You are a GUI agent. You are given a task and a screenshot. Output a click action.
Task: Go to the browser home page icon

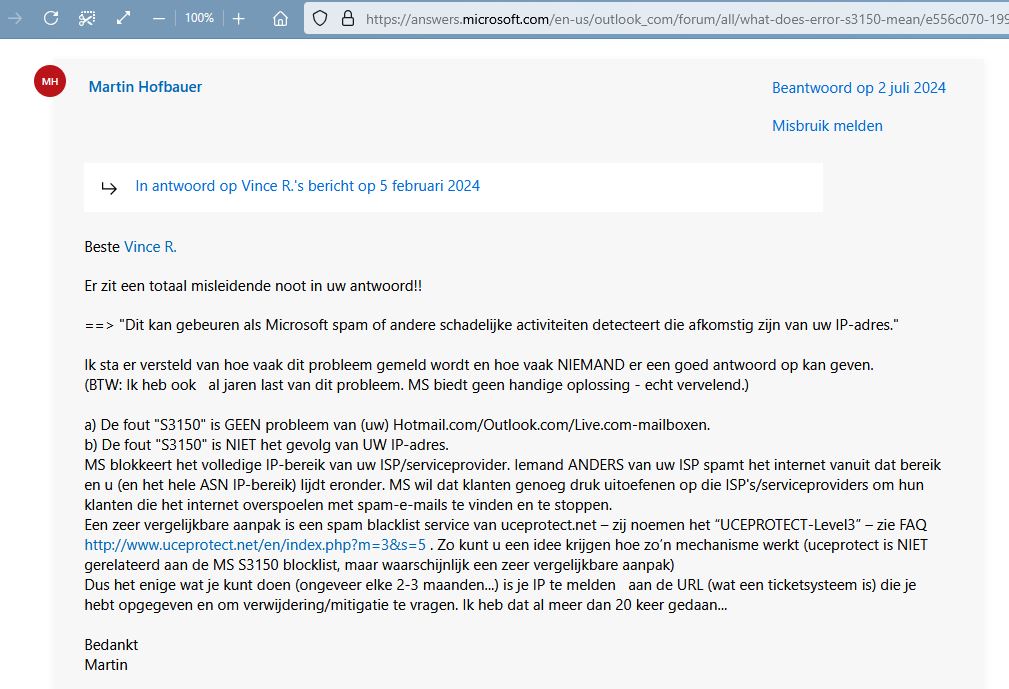(x=280, y=19)
